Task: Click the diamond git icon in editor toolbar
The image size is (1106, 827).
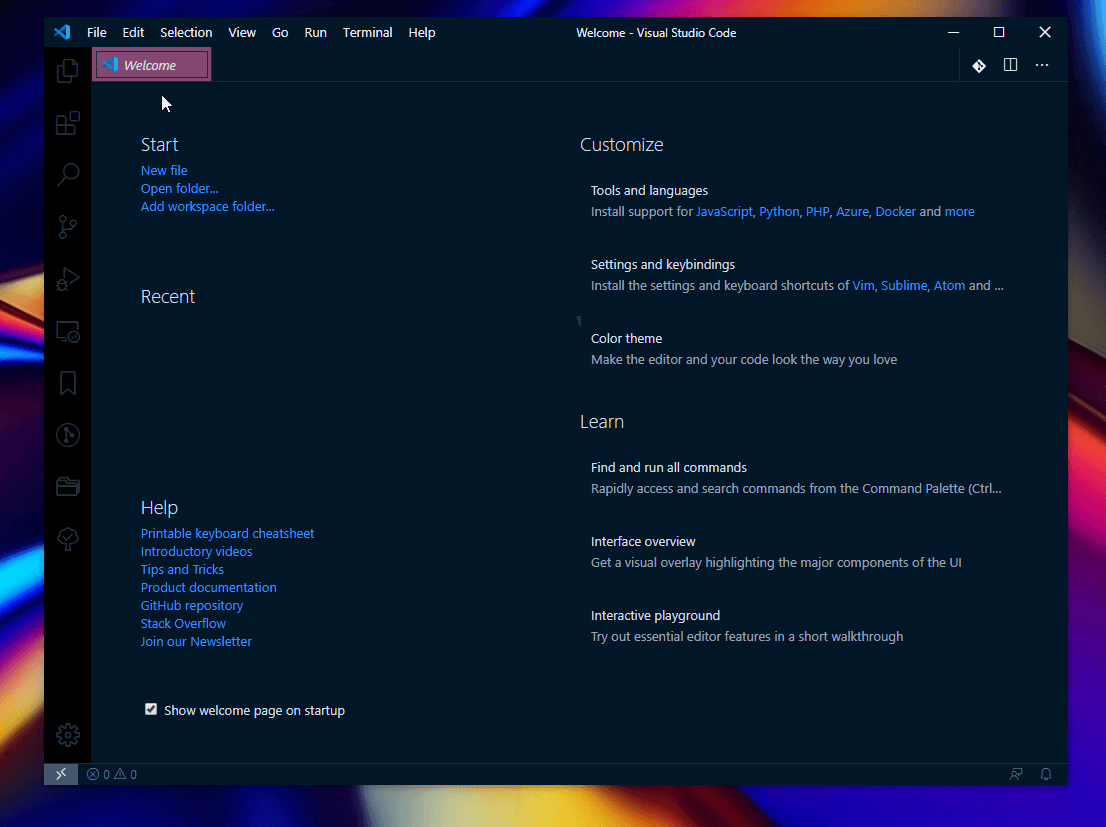Action: pos(979,66)
